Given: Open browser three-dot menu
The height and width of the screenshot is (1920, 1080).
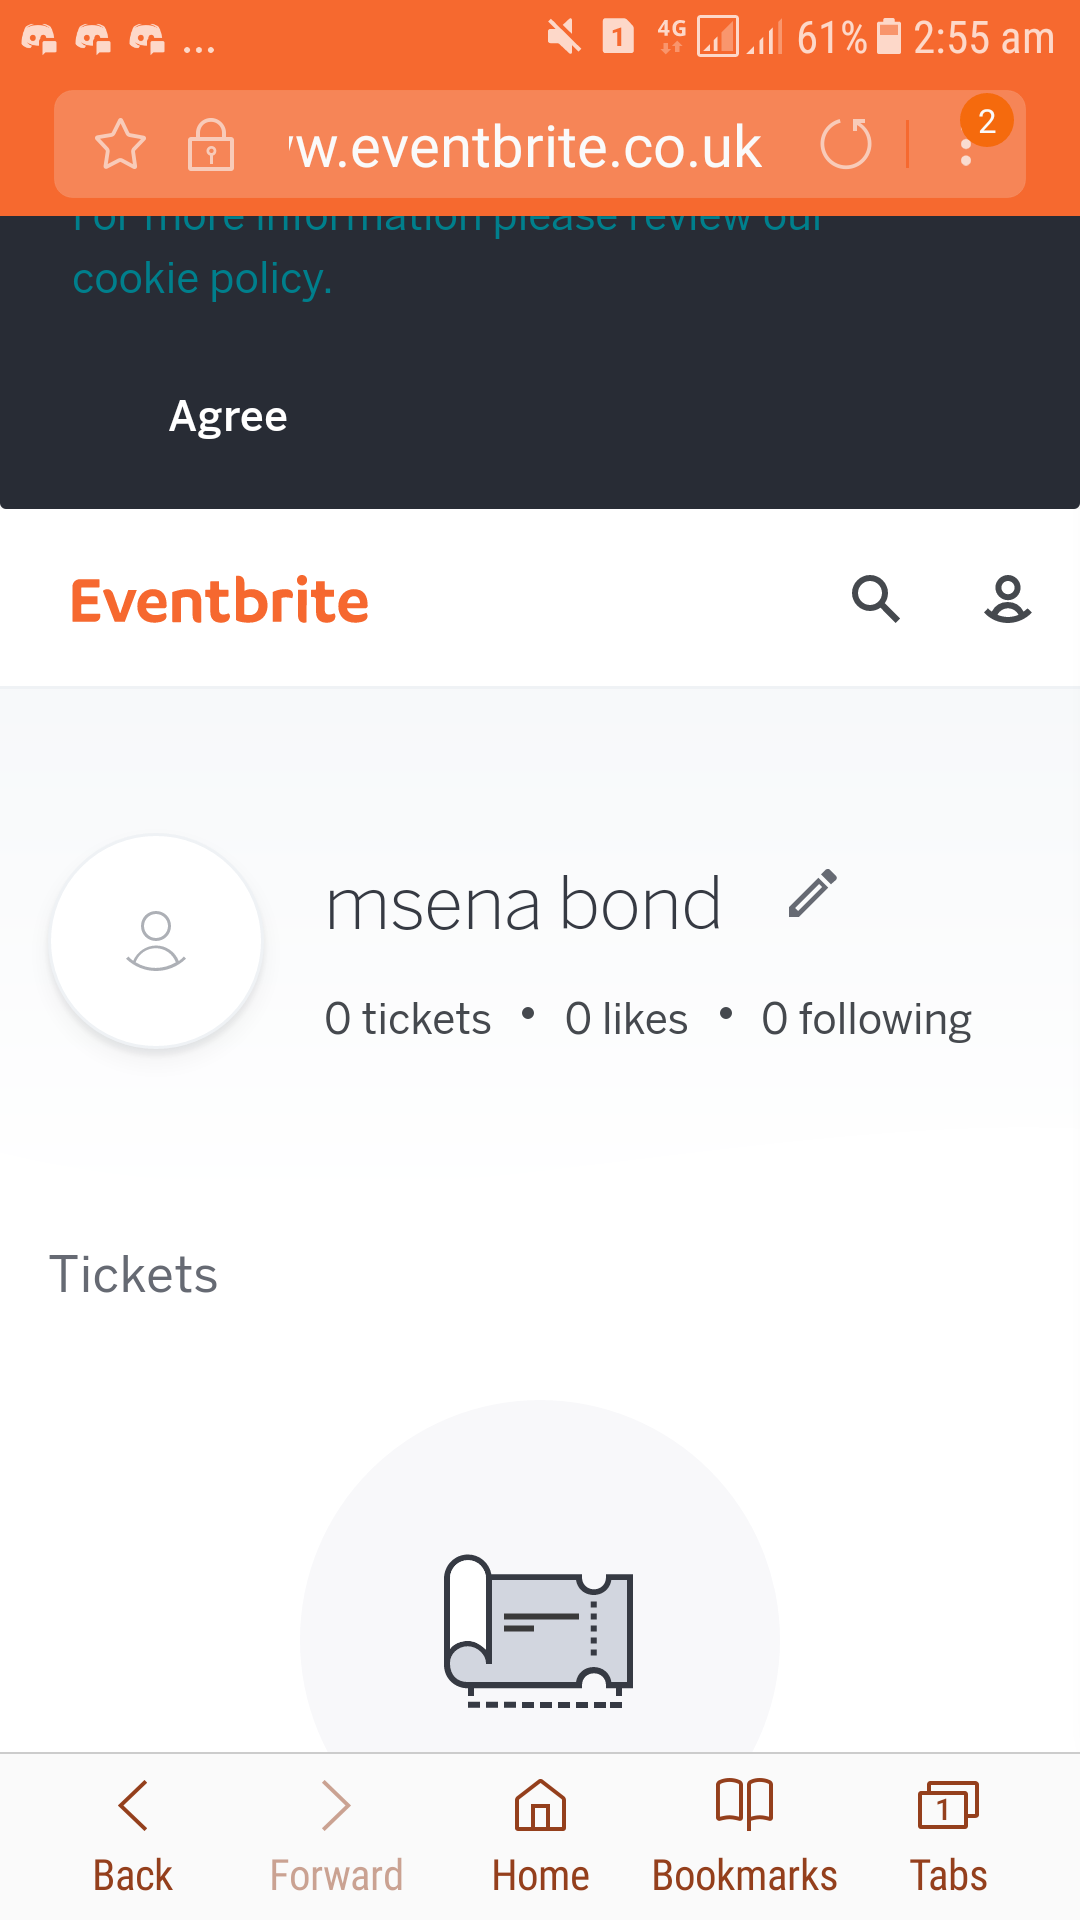Looking at the screenshot, I should click(966, 148).
